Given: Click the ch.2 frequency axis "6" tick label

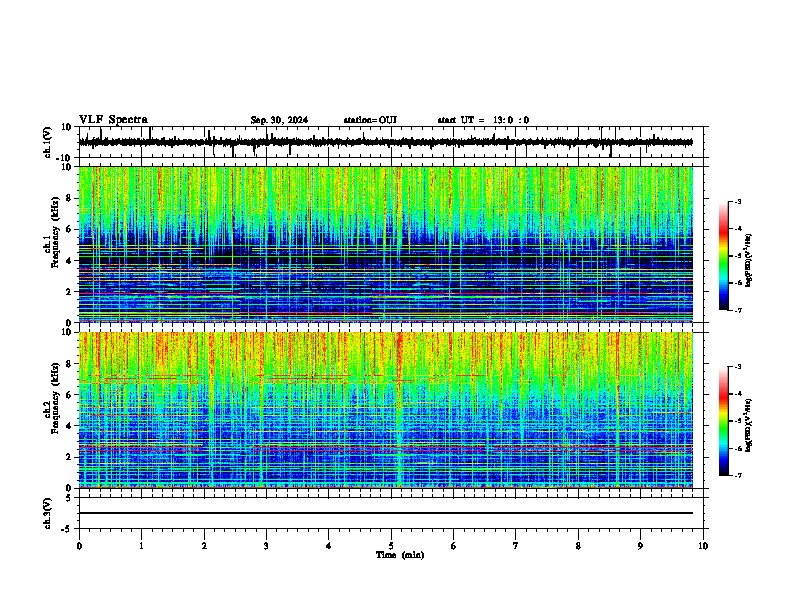Looking at the screenshot, I should click(x=69, y=395).
